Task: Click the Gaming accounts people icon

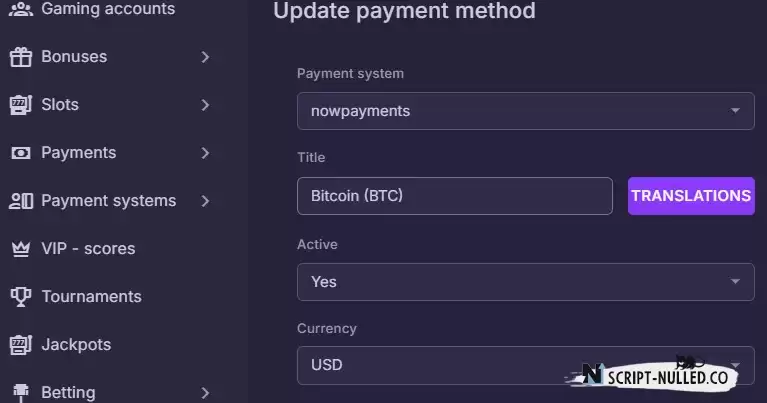Action: (21, 9)
